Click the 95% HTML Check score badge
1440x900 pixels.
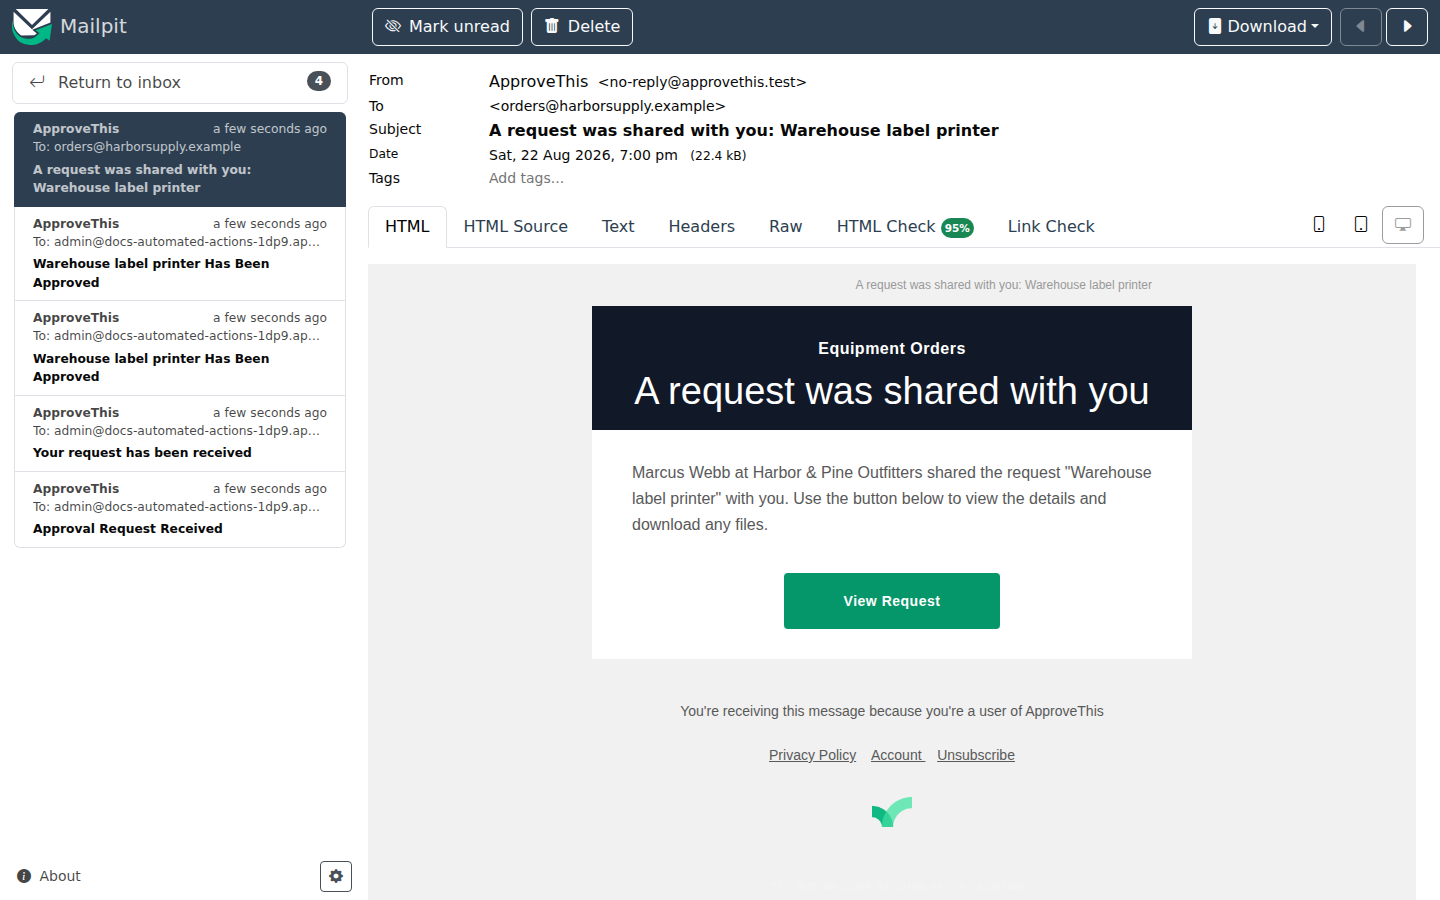[x=957, y=228]
